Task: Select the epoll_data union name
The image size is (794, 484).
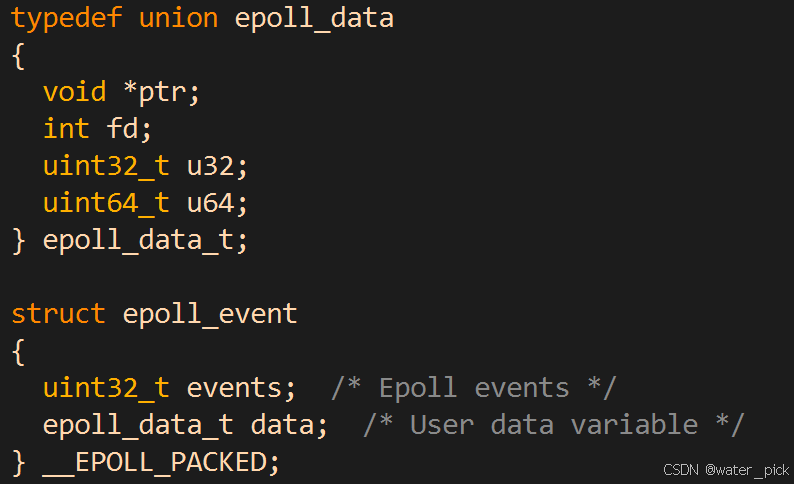Action: [314, 19]
